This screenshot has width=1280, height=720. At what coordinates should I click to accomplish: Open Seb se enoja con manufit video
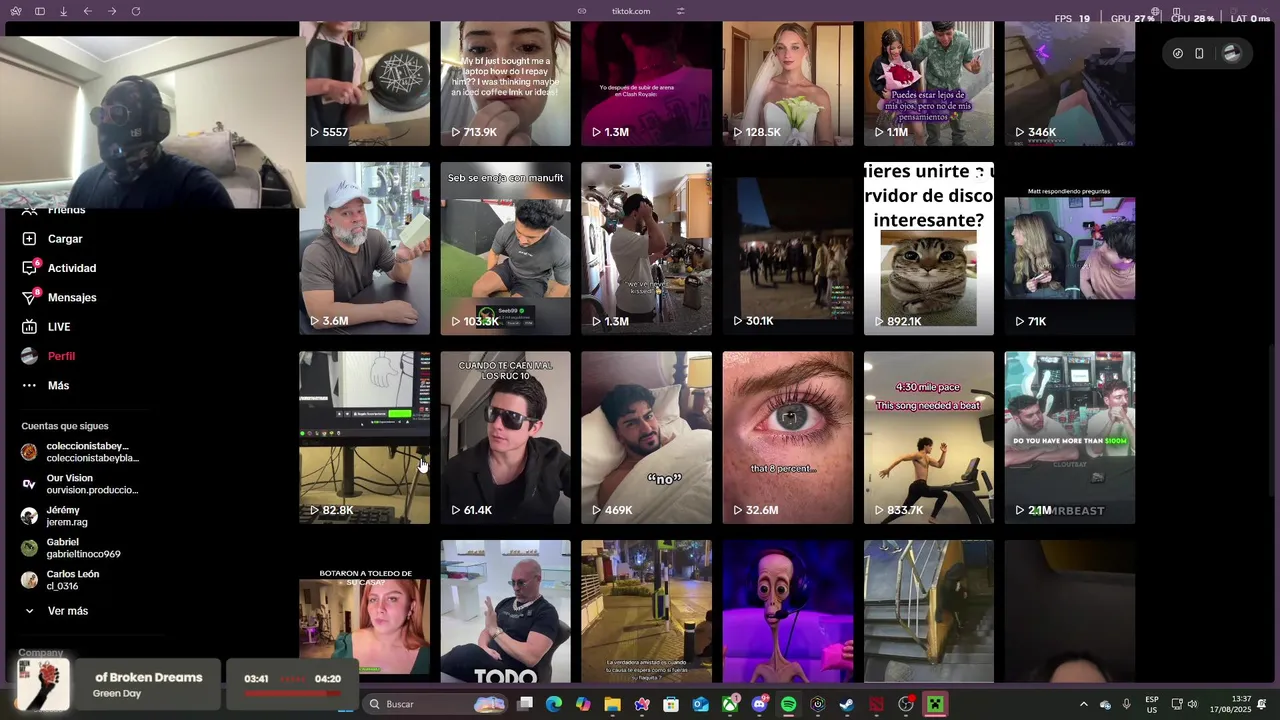(506, 248)
